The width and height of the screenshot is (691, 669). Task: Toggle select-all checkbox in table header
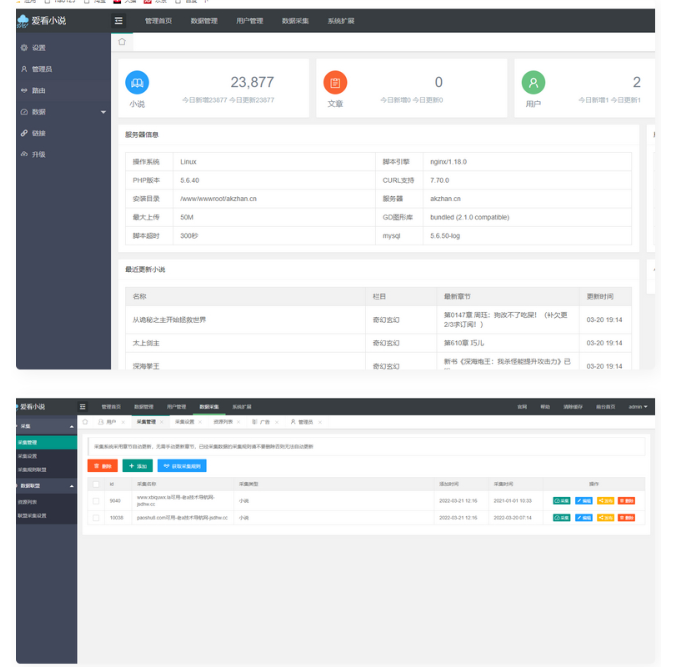click(96, 483)
